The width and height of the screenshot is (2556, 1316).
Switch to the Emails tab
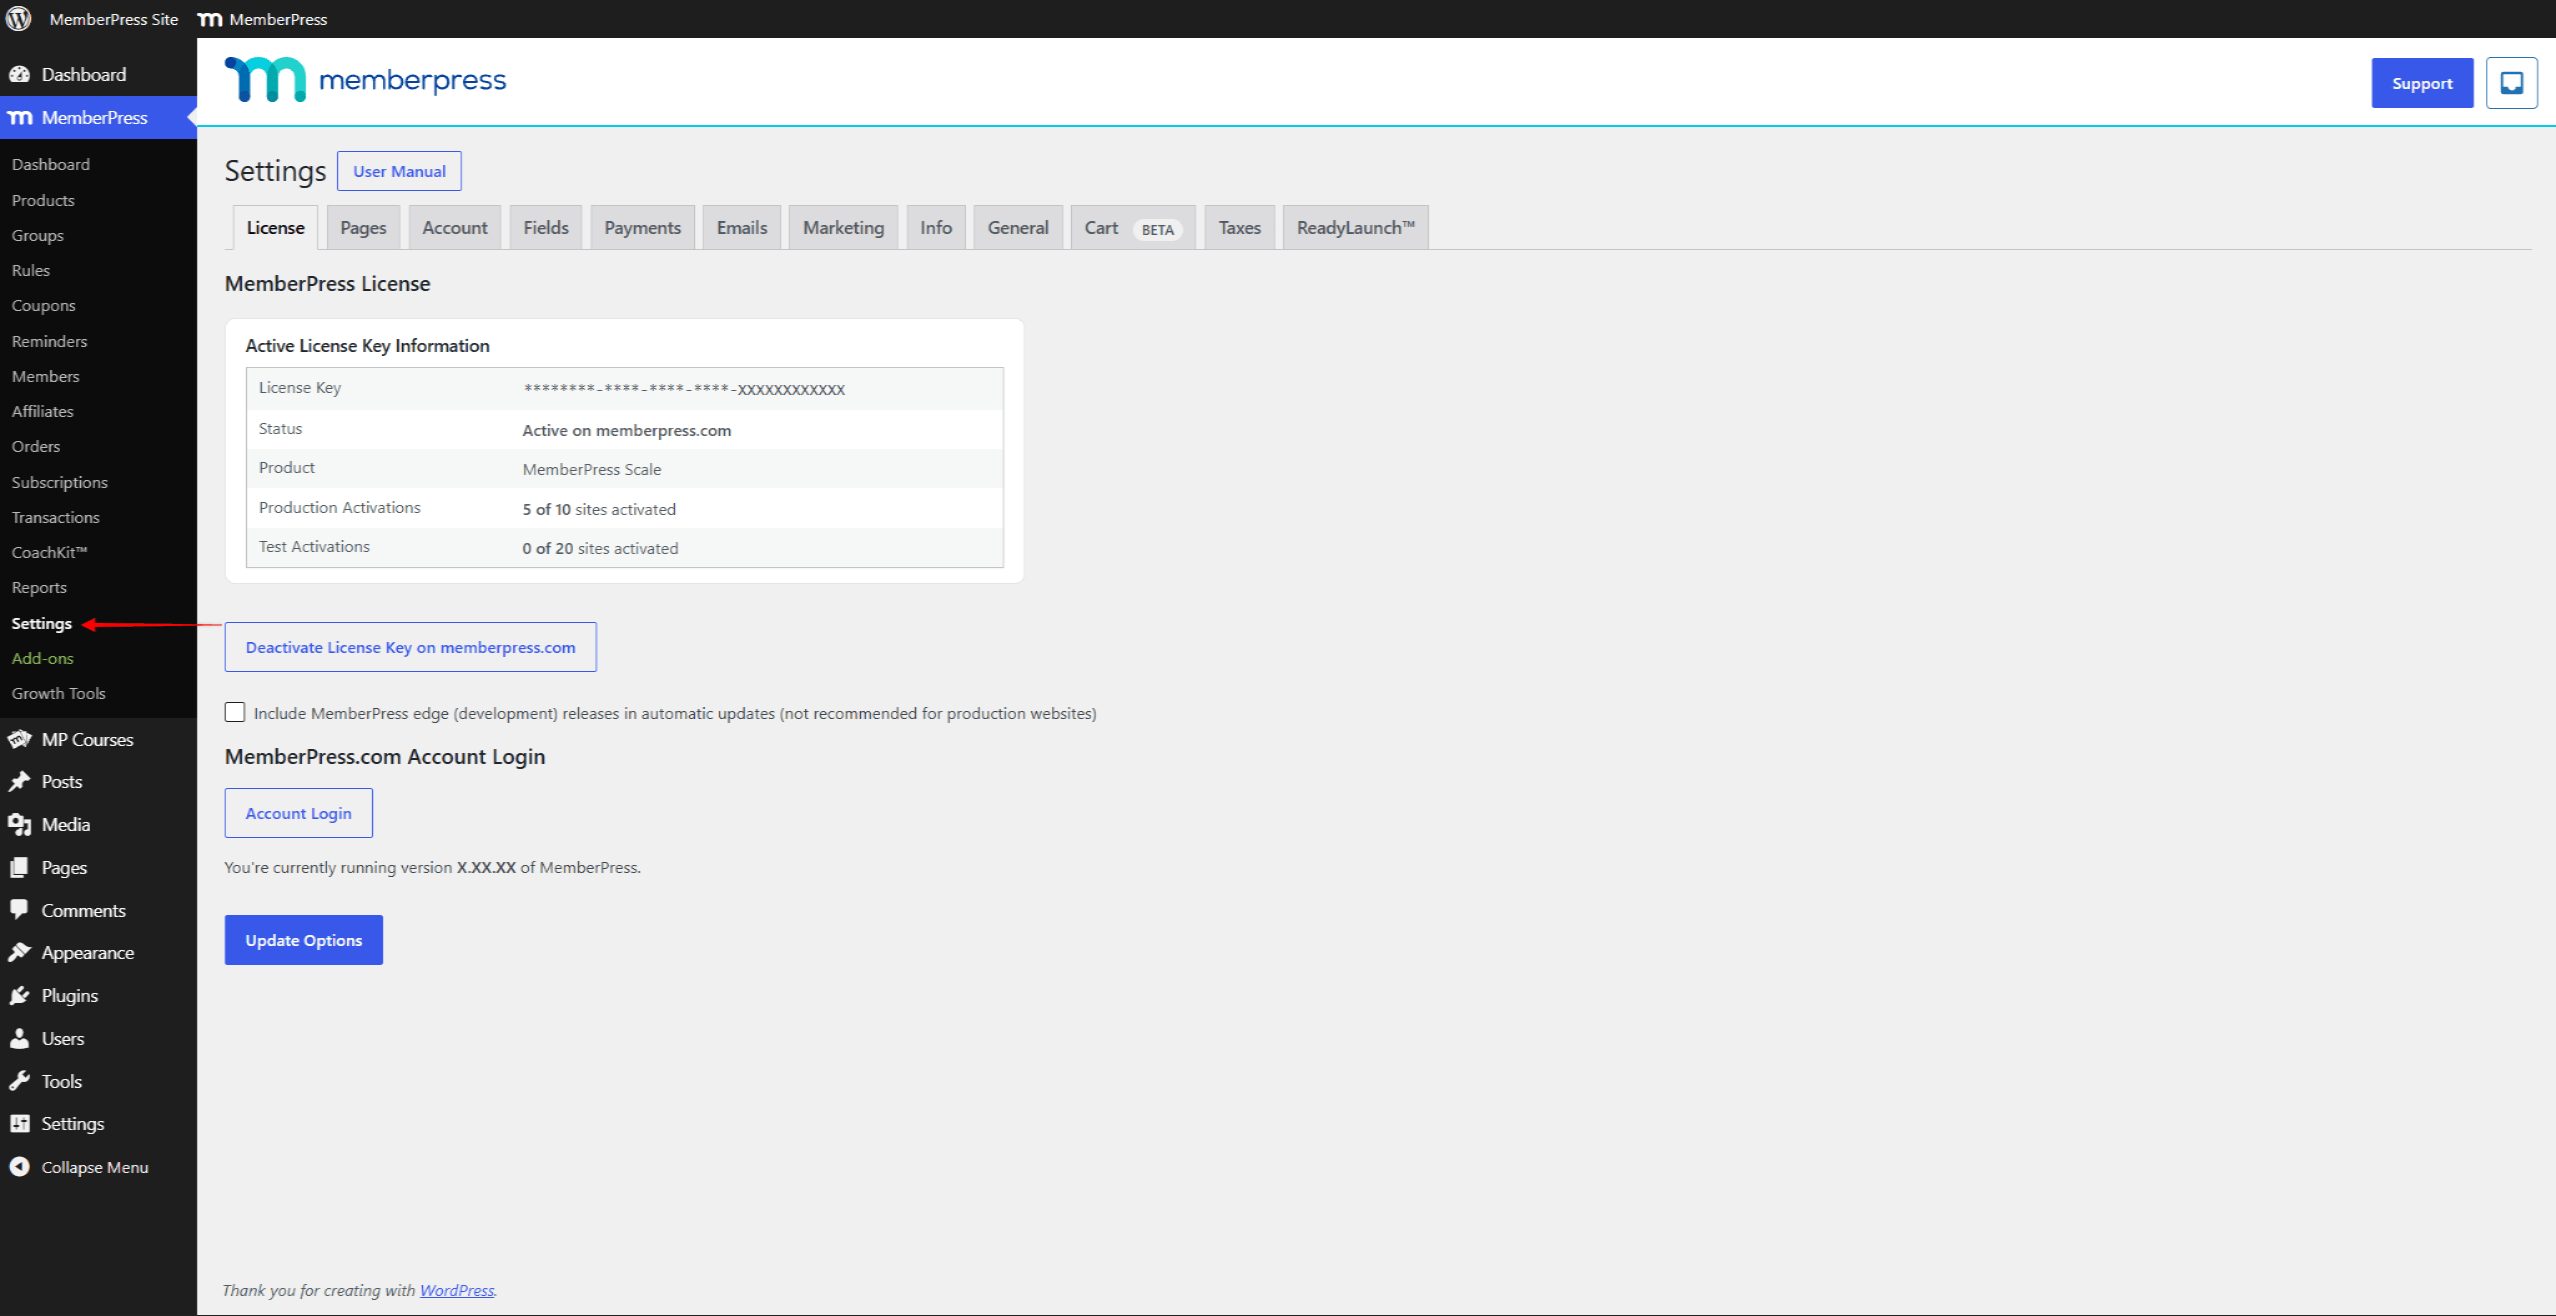(742, 228)
